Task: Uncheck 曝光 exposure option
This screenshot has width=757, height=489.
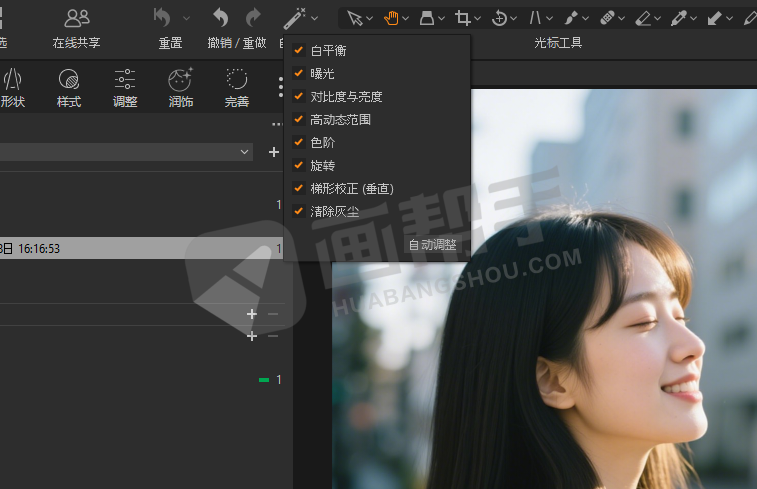Action: (299, 73)
